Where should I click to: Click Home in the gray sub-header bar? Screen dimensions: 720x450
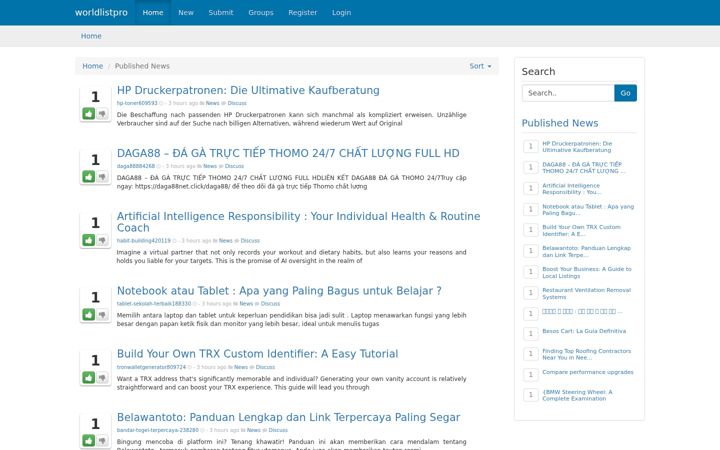tap(91, 36)
